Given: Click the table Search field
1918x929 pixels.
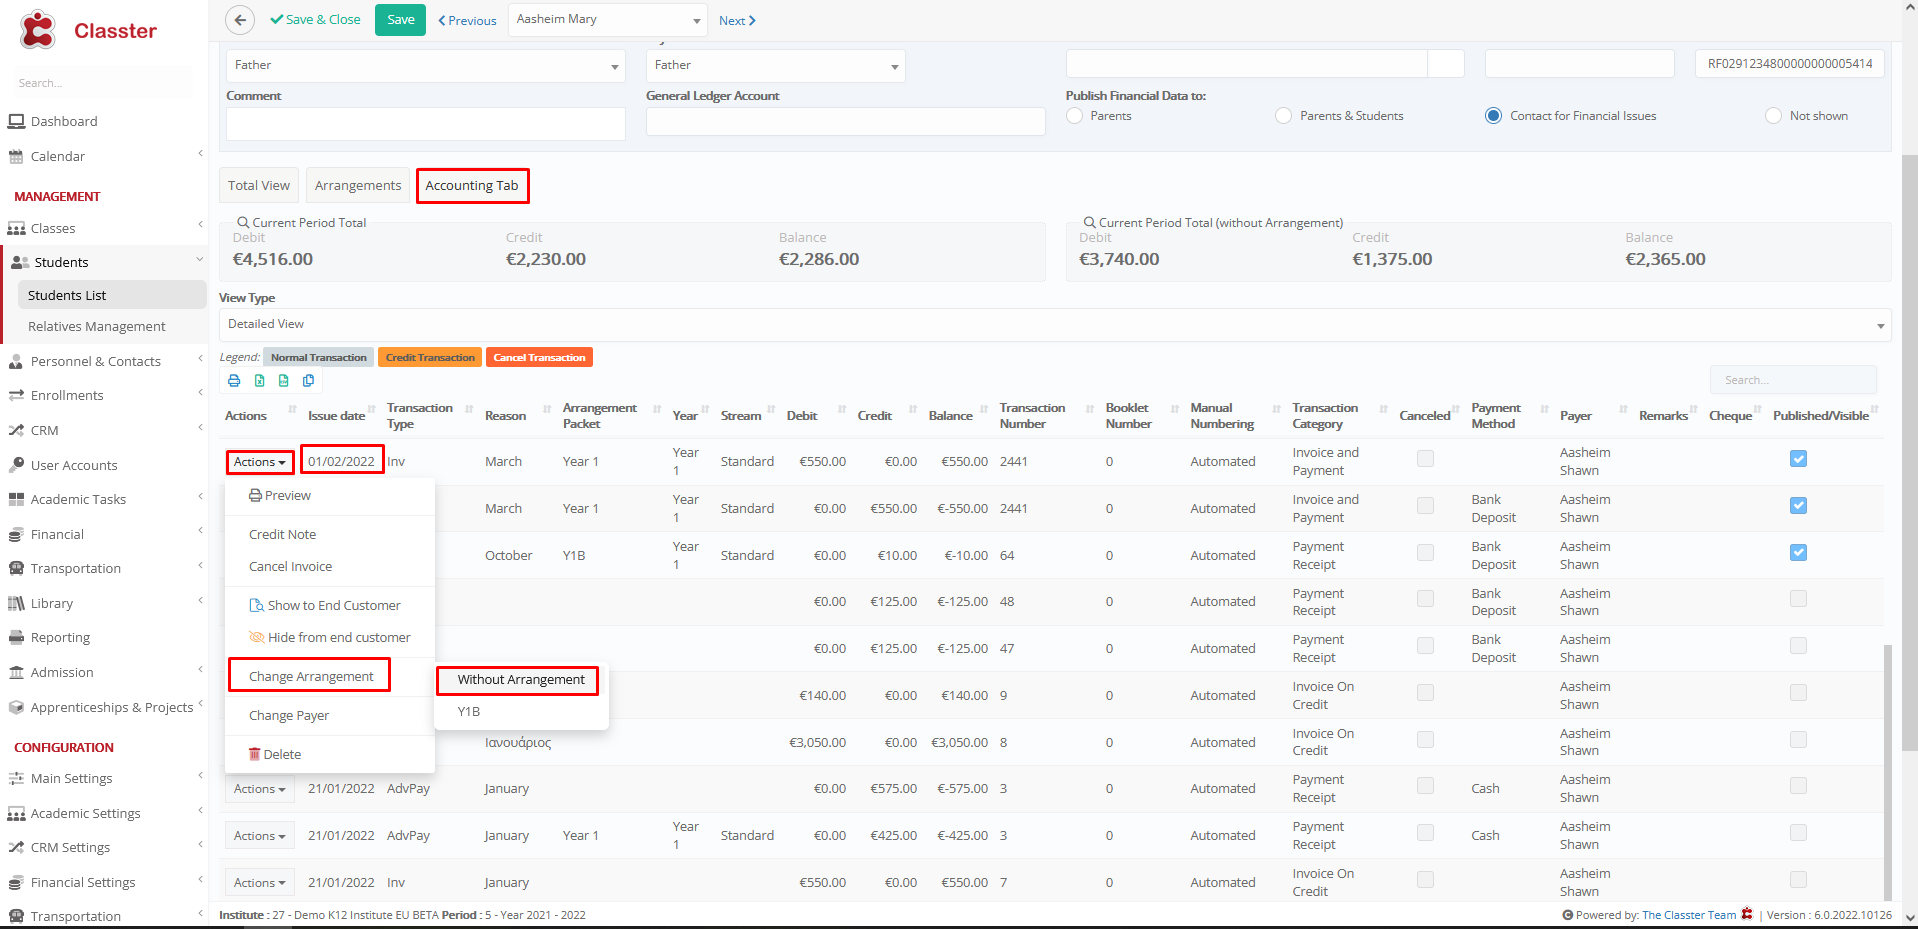Looking at the screenshot, I should tap(1794, 380).
